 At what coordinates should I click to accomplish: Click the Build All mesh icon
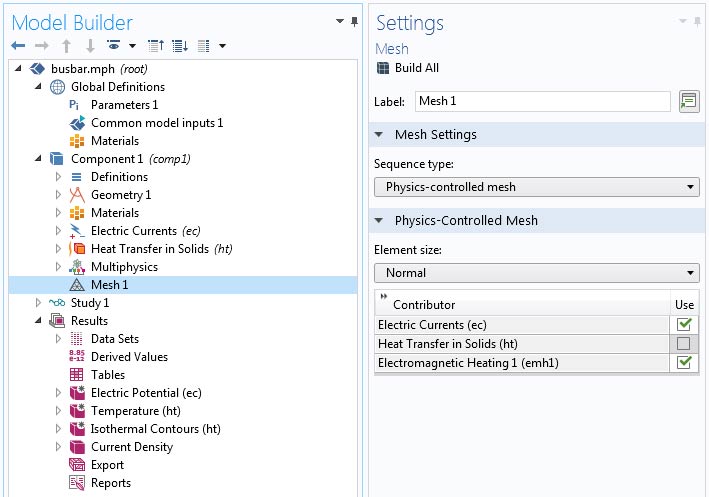pyautogui.click(x=382, y=68)
